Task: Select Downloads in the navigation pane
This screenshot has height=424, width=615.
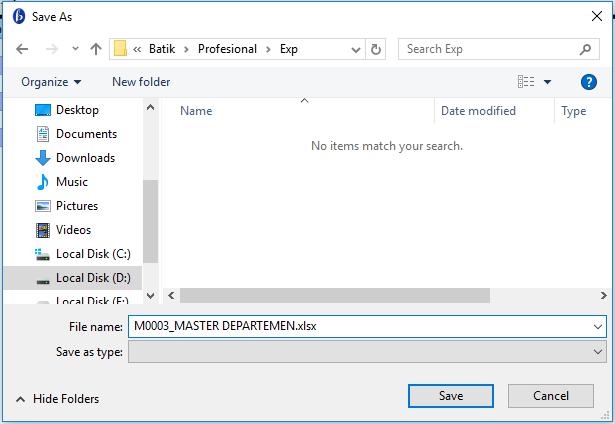Action: click(84, 158)
